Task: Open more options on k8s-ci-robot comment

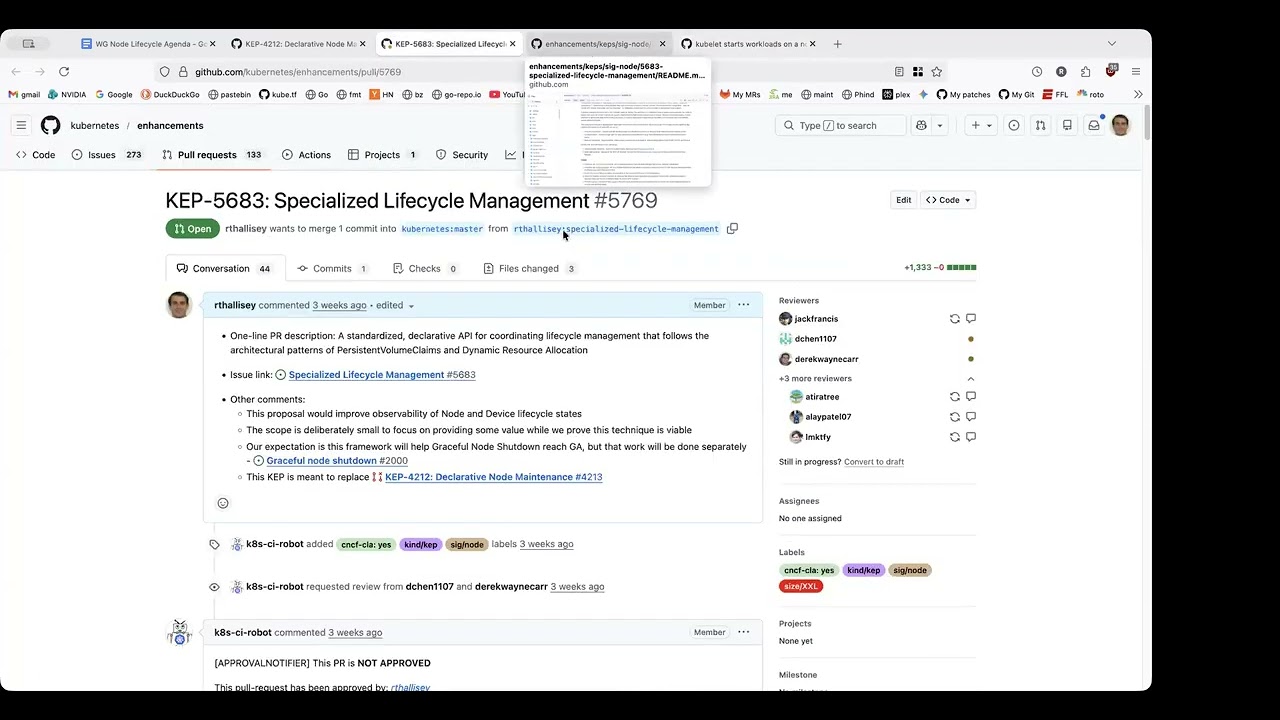Action: click(x=743, y=632)
